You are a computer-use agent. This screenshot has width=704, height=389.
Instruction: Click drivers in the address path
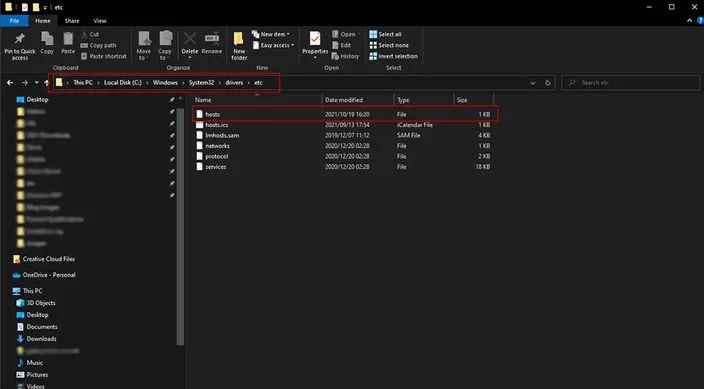tap(234, 83)
